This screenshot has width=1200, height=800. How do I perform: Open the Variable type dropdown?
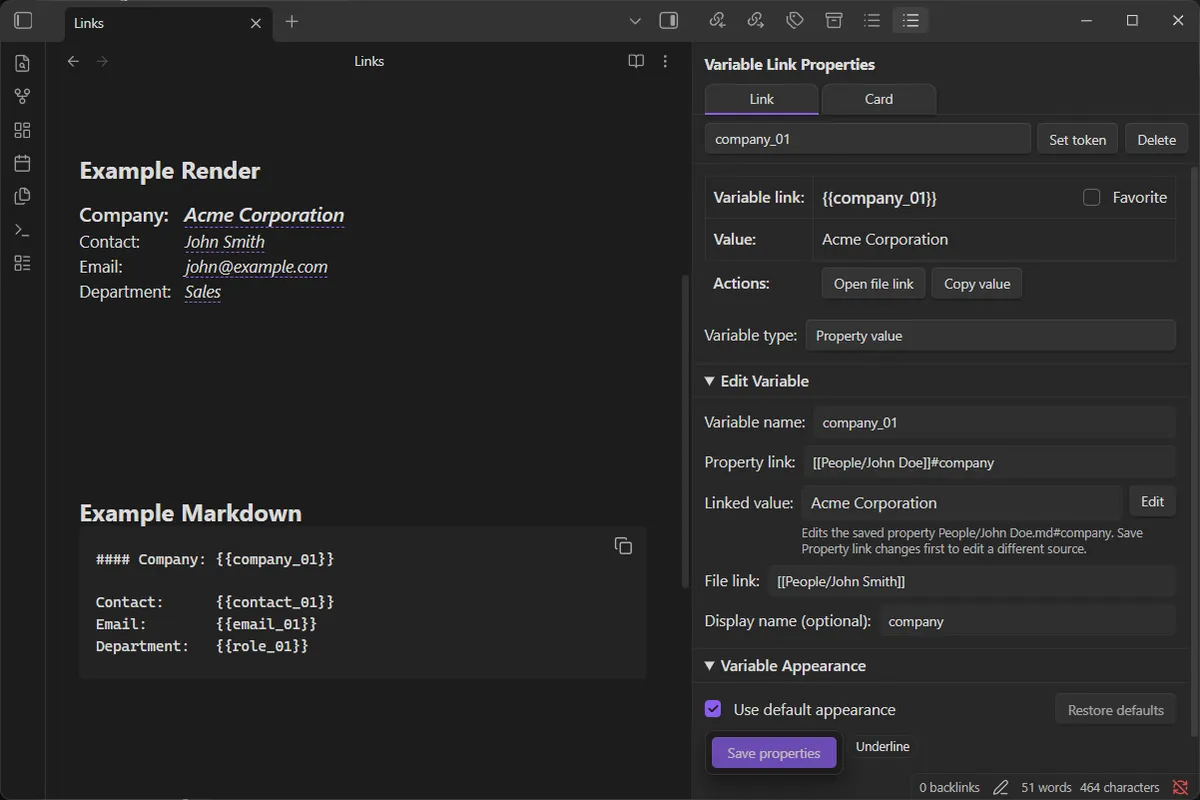[x=990, y=336]
